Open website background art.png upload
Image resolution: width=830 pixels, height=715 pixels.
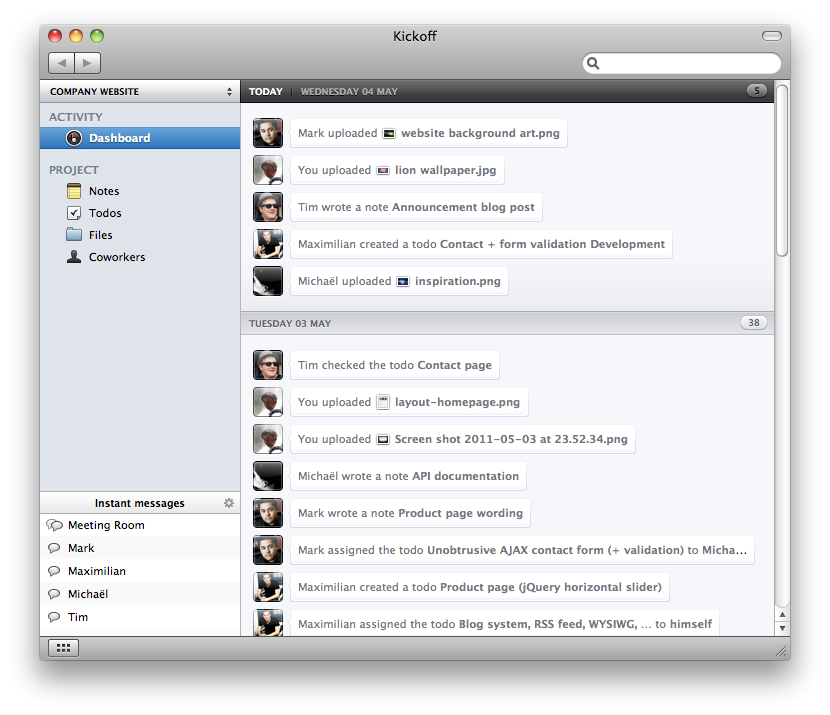[x=429, y=133]
